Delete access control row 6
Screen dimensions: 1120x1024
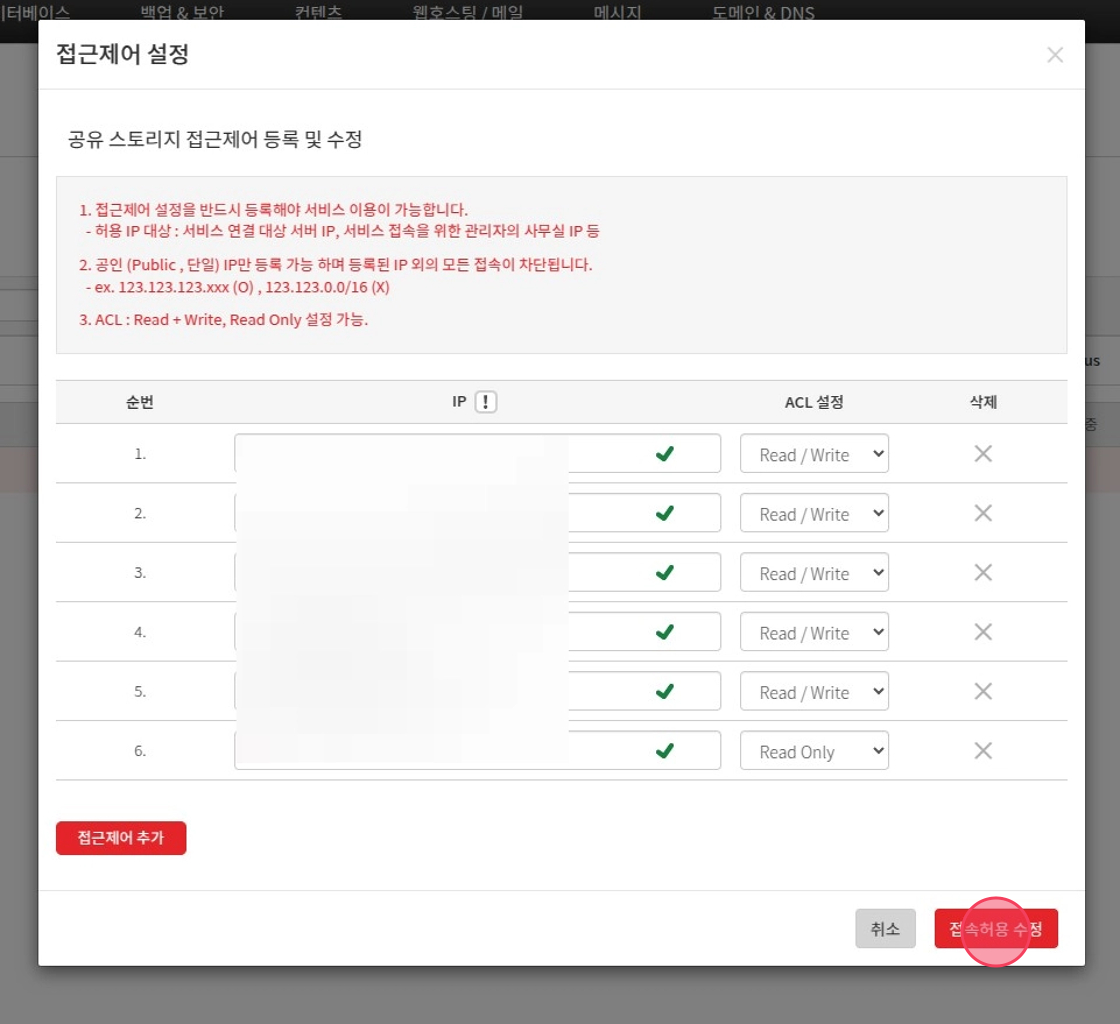[983, 751]
